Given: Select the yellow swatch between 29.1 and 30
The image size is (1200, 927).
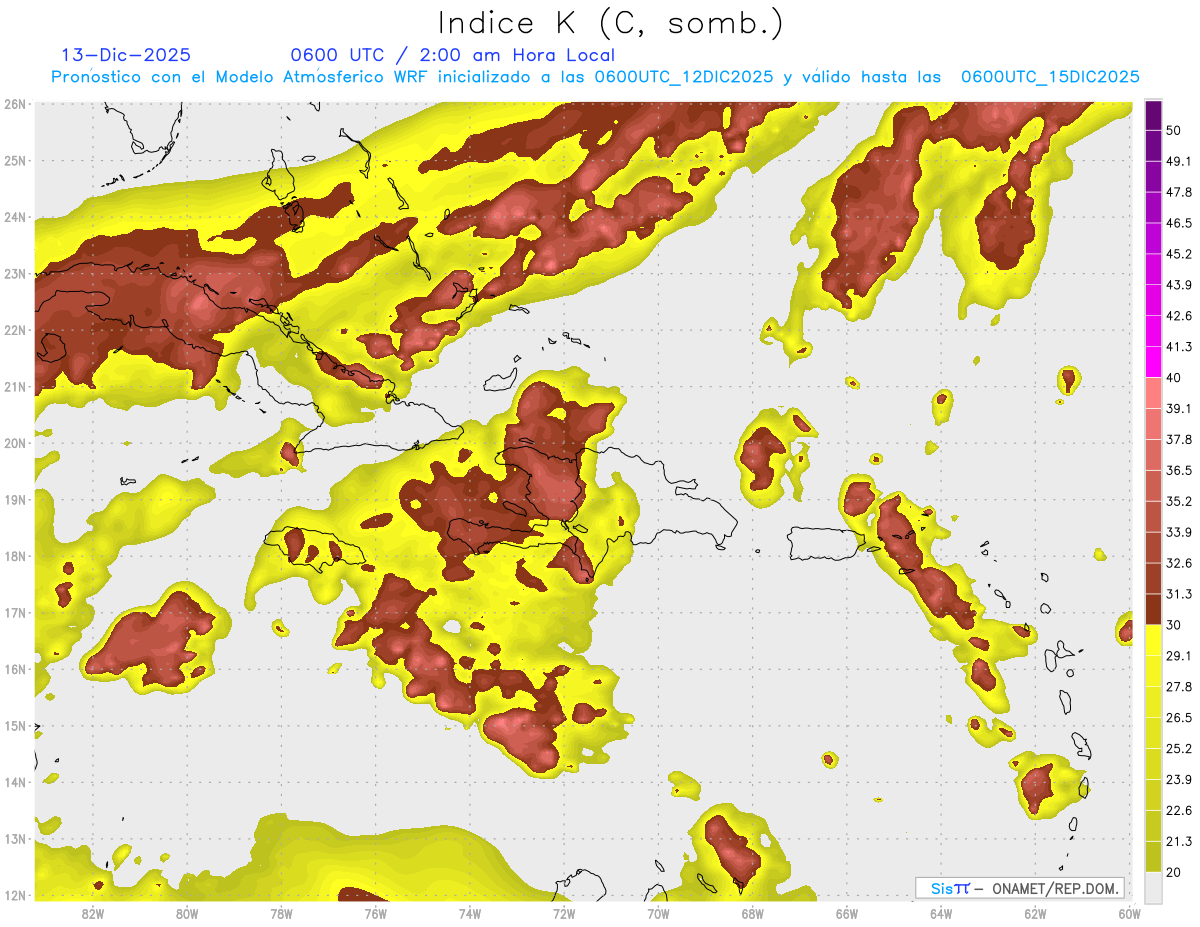Looking at the screenshot, I should pyautogui.click(x=1153, y=640).
